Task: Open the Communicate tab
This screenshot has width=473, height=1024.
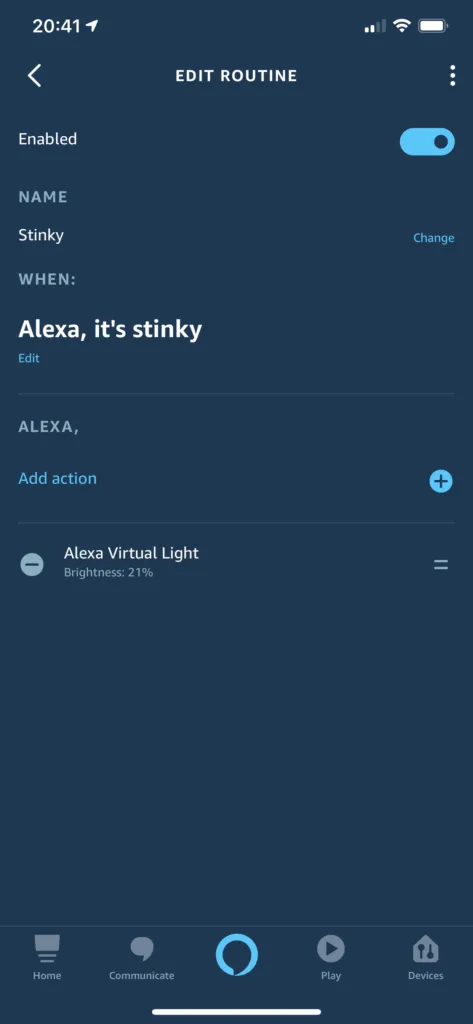Action: click(x=142, y=957)
